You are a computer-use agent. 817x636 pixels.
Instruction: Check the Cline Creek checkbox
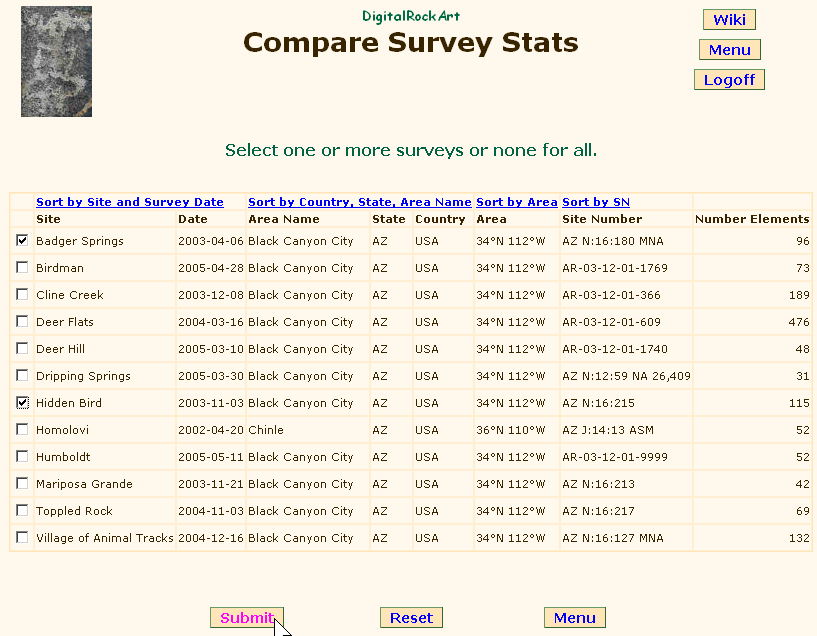click(22, 295)
